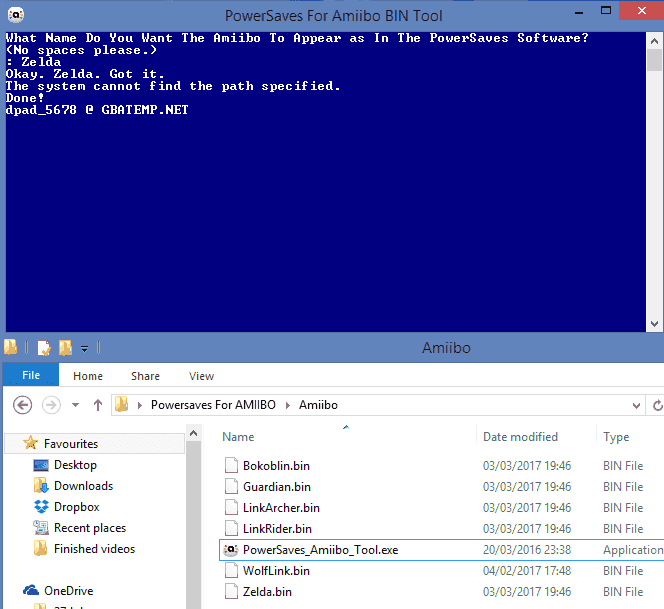Click the console vertical scrollbar thumb

pyautogui.click(x=654, y=60)
